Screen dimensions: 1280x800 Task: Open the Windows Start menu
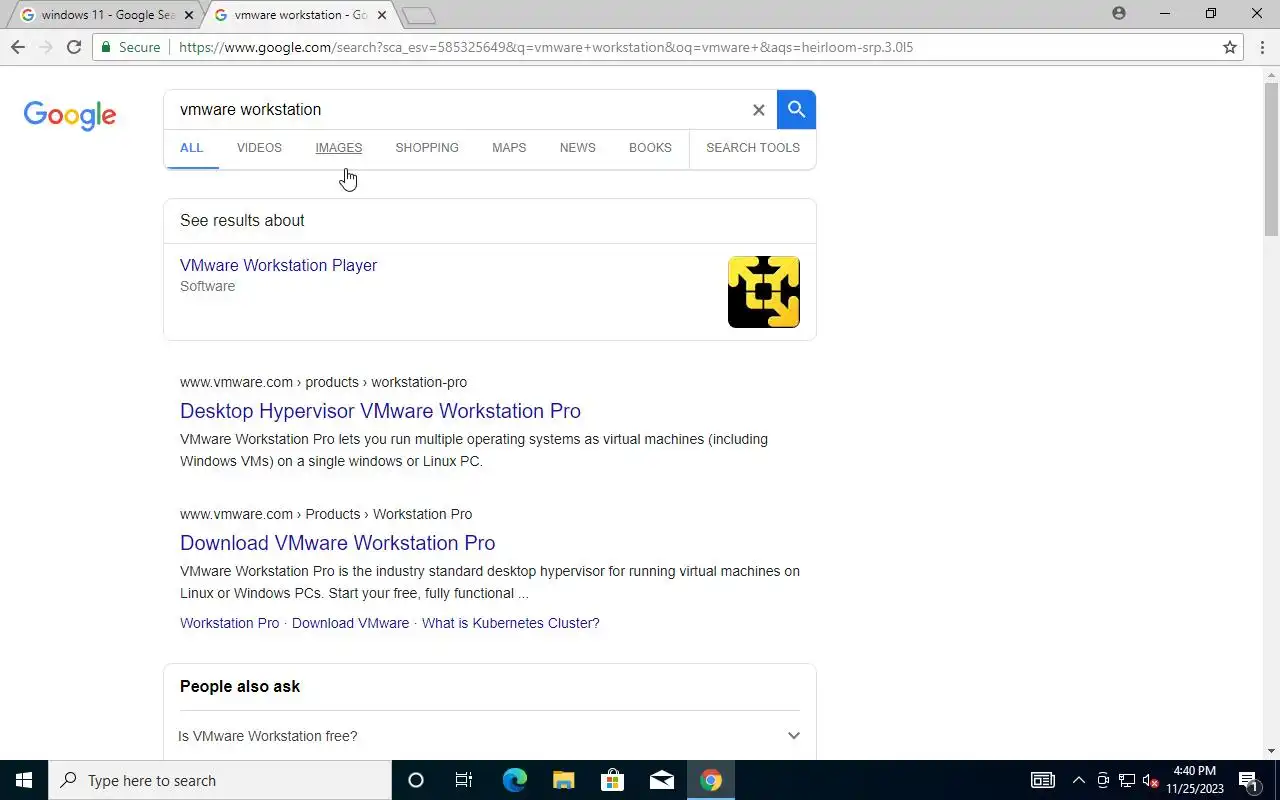click(x=24, y=780)
